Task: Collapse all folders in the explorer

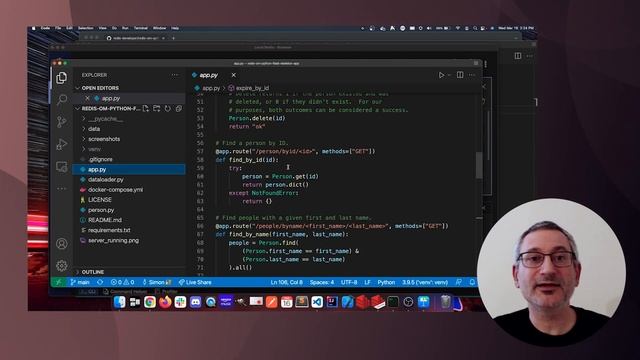Action: point(178,109)
